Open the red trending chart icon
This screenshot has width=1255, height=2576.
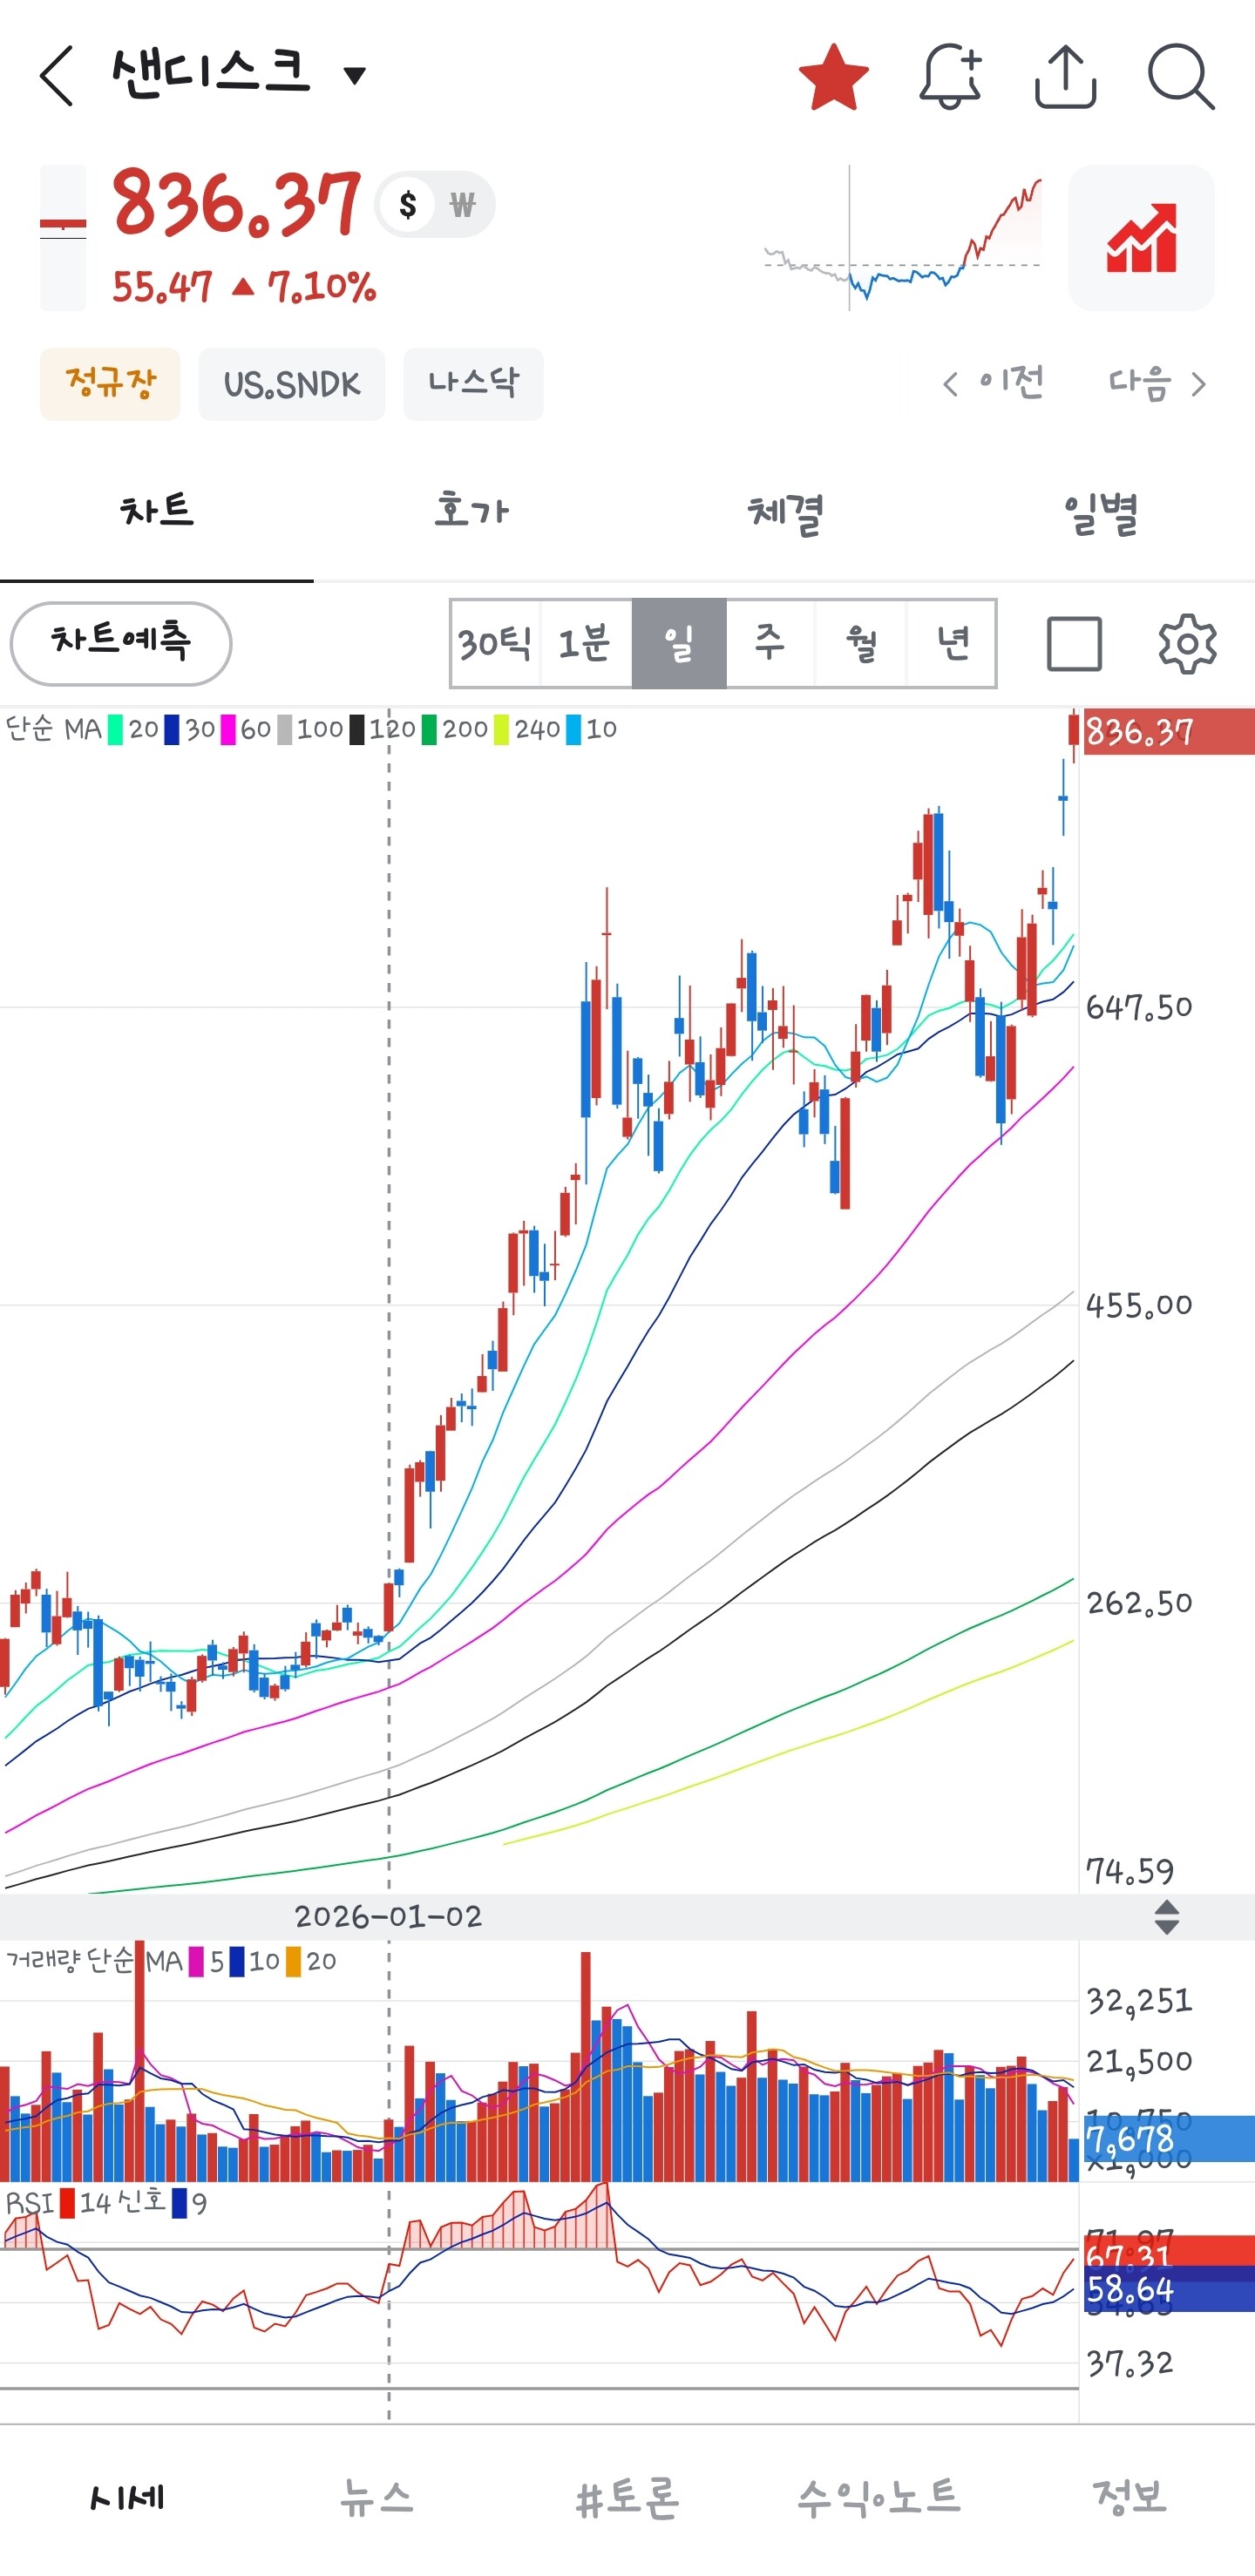coord(1141,238)
